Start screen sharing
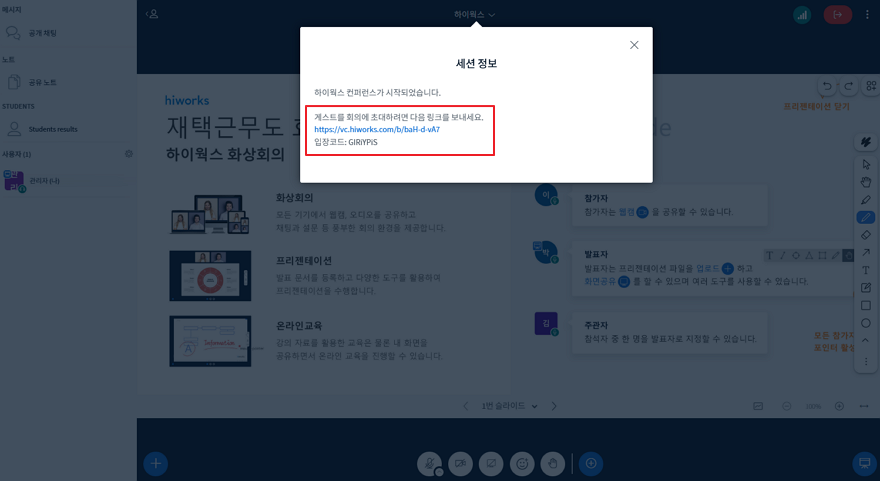 point(490,463)
